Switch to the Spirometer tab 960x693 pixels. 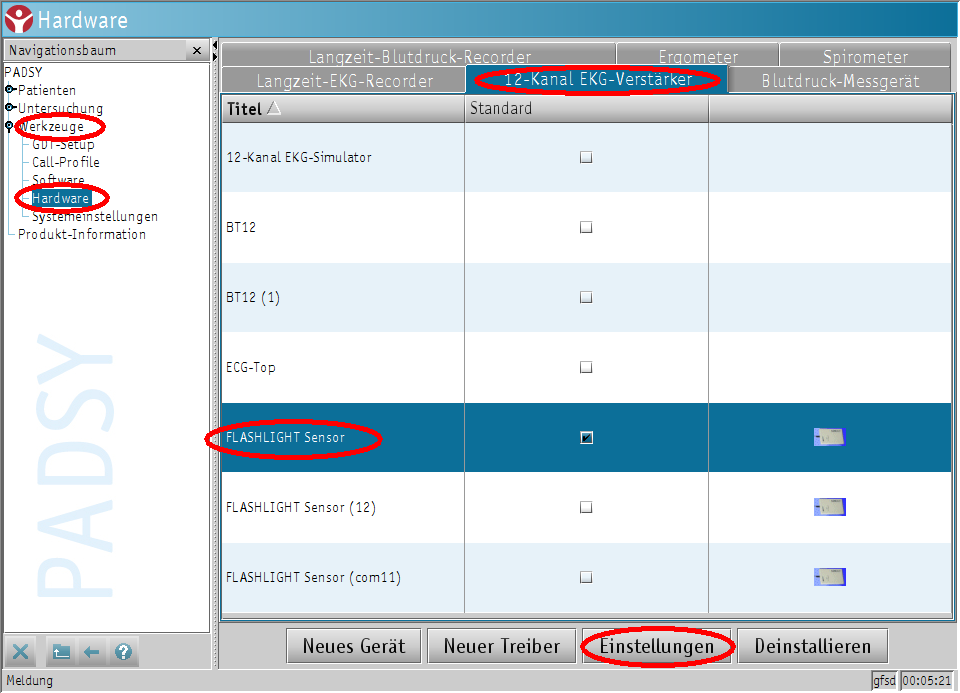(x=865, y=57)
